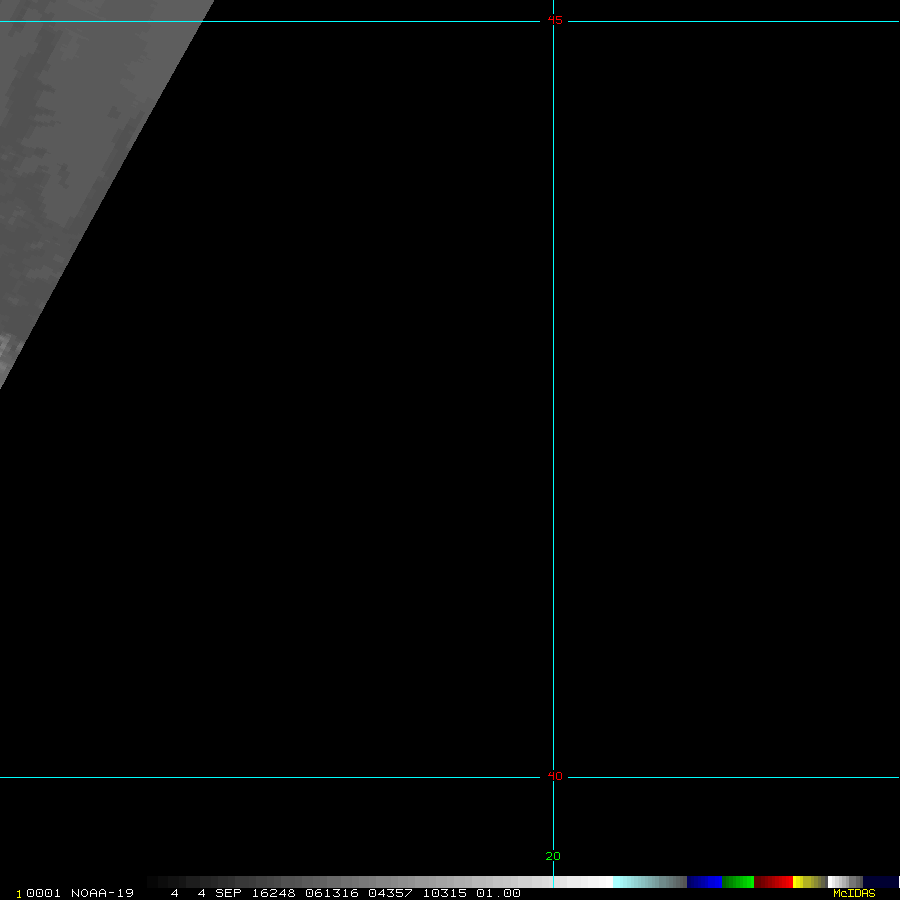Click the SEP date text in status line

(x=230, y=893)
